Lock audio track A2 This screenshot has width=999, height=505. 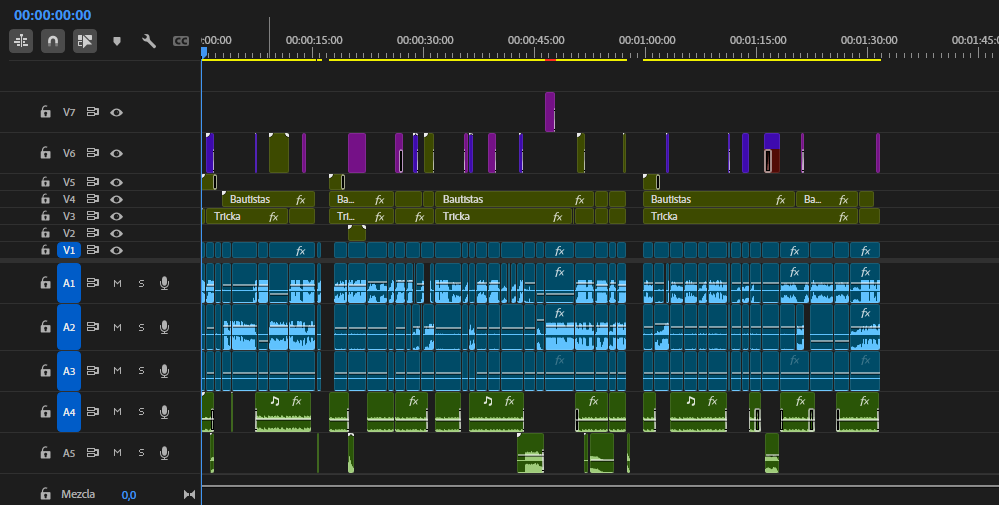(x=45, y=327)
